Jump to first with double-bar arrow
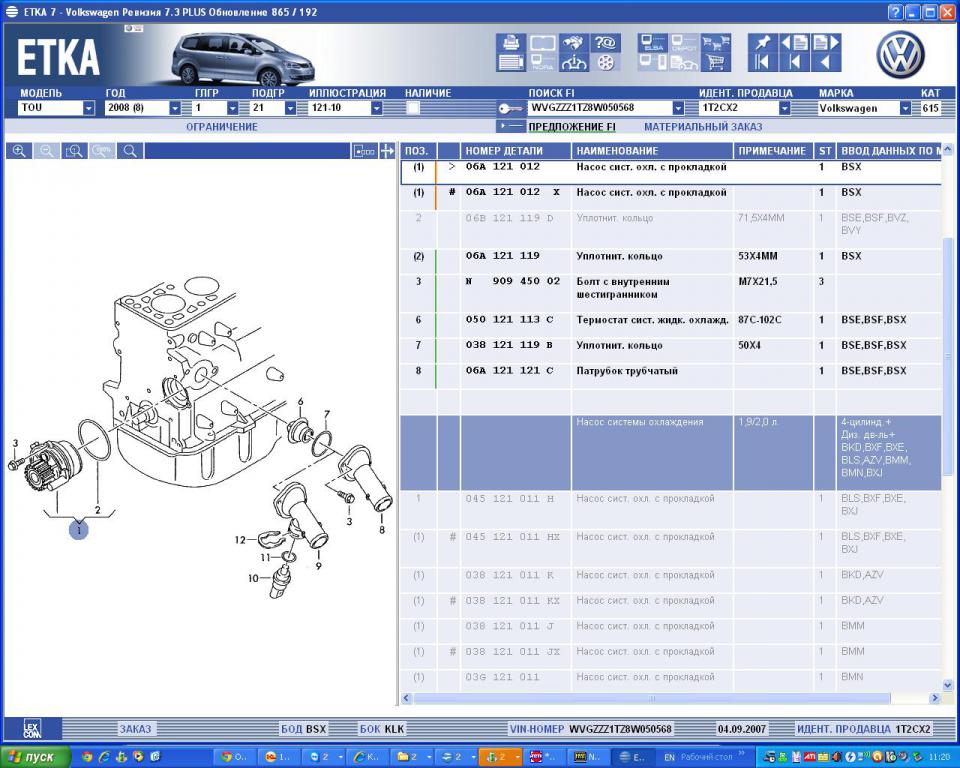The height and width of the screenshot is (768, 960). [x=762, y=62]
